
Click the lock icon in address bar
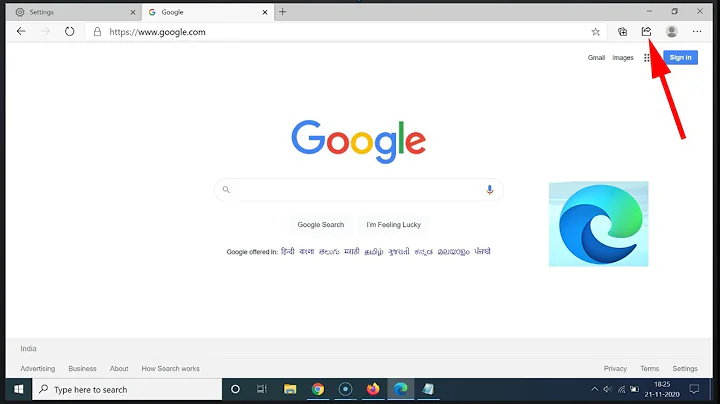click(97, 32)
